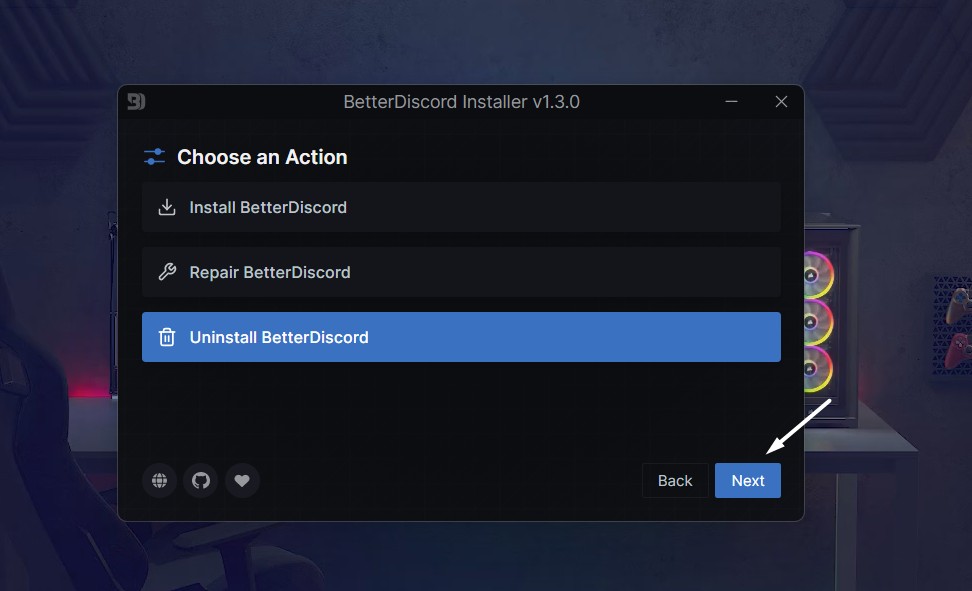
Task: Click the download icon for Install
Action: (167, 208)
